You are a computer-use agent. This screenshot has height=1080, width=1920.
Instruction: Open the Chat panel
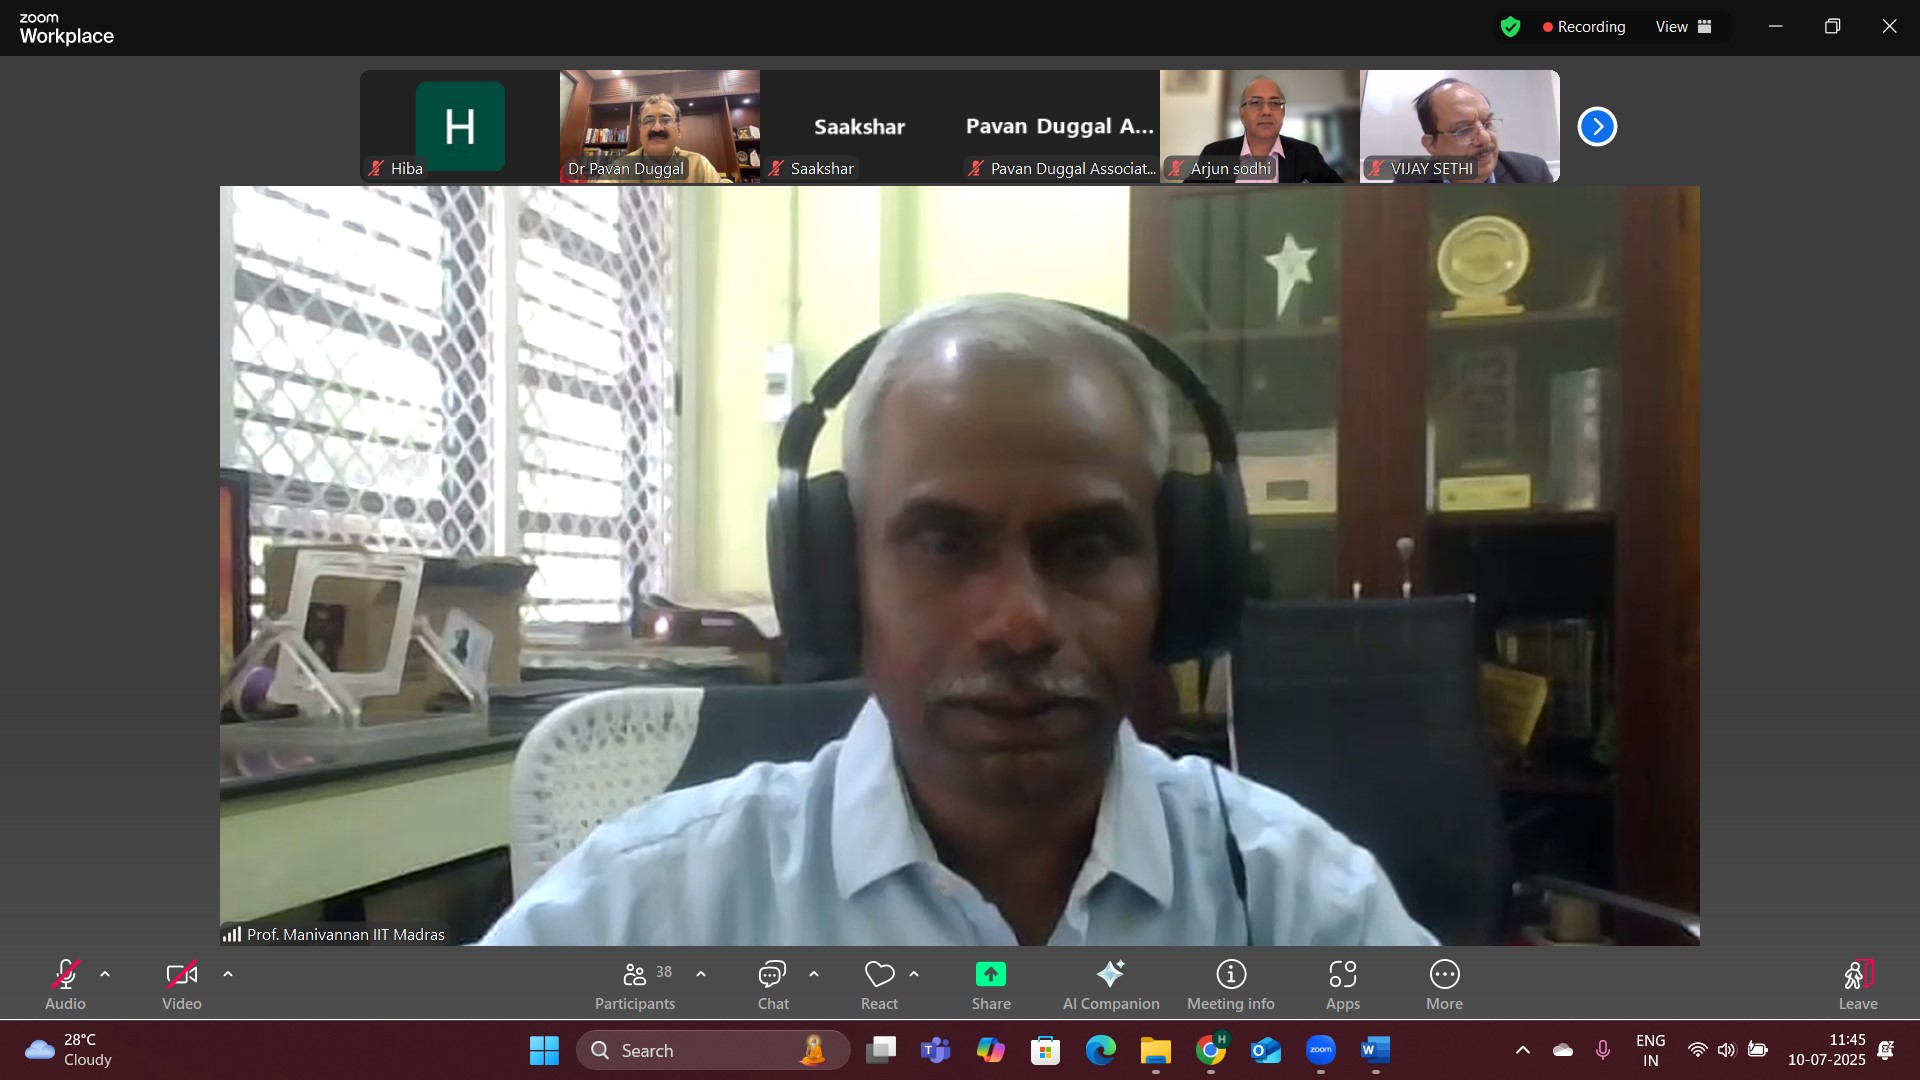coord(773,984)
